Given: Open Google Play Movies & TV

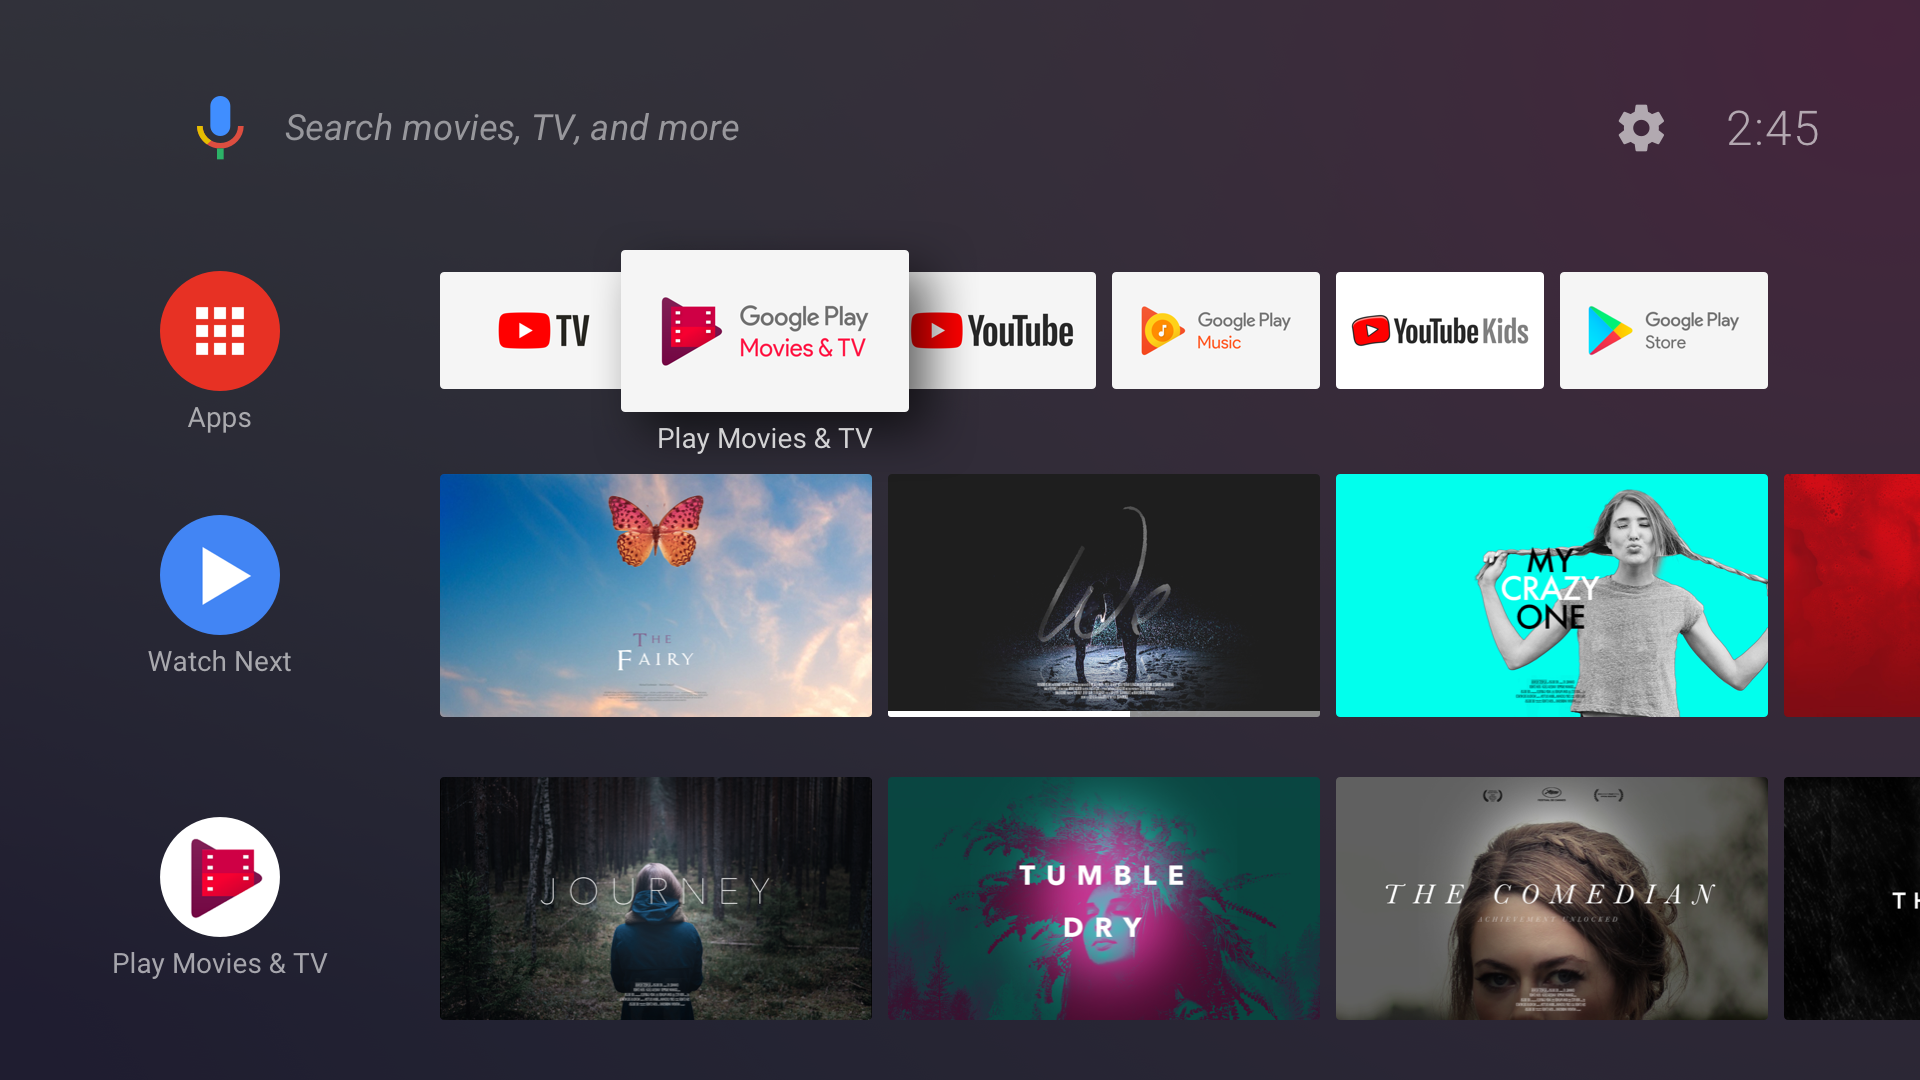Looking at the screenshot, I should coord(765,330).
